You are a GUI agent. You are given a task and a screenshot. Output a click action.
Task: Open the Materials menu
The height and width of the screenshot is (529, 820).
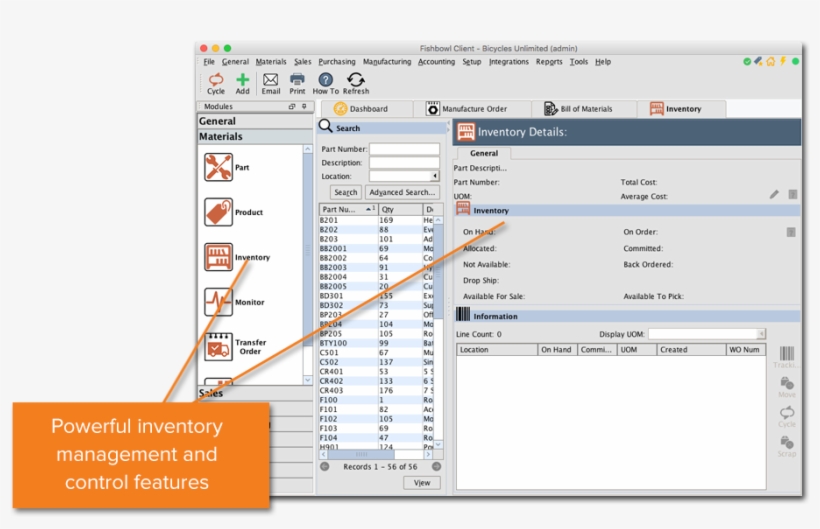click(271, 62)
